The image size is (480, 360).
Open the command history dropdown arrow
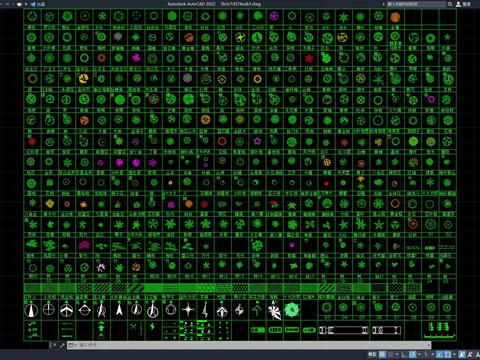(76, 345)
